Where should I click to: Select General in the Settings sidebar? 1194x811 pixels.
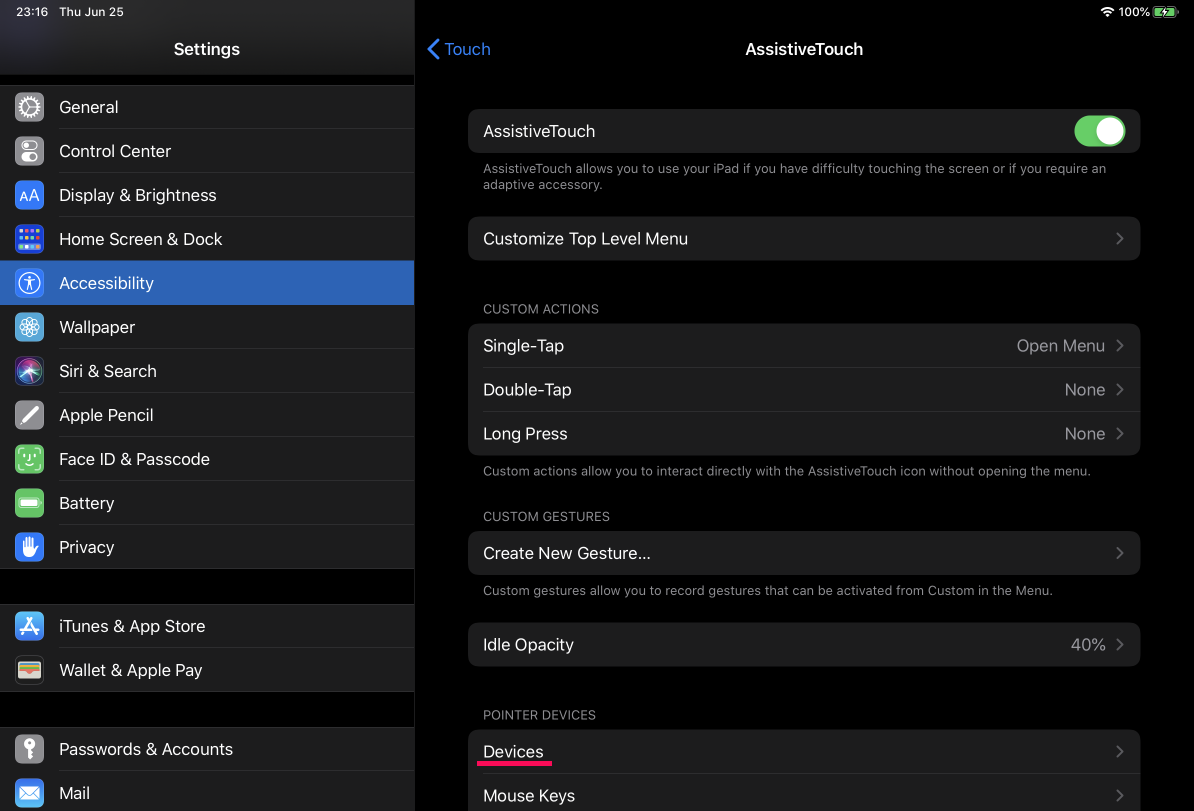pos(207,107)
